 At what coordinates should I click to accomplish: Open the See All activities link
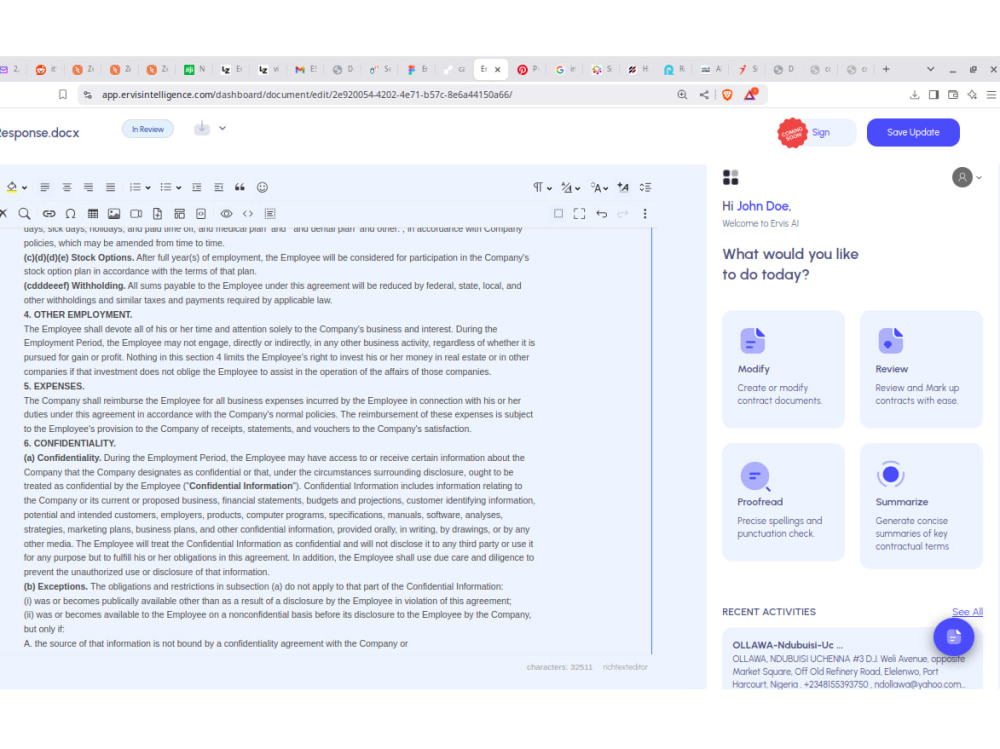point(967,612)
